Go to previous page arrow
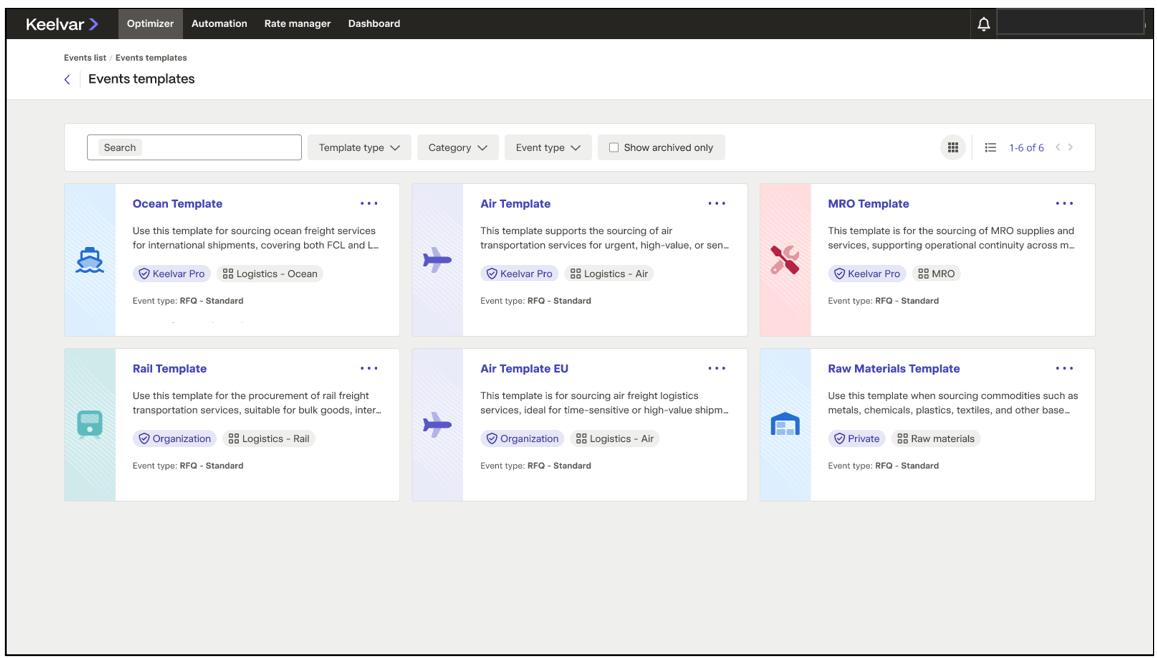 point(1057,148)
